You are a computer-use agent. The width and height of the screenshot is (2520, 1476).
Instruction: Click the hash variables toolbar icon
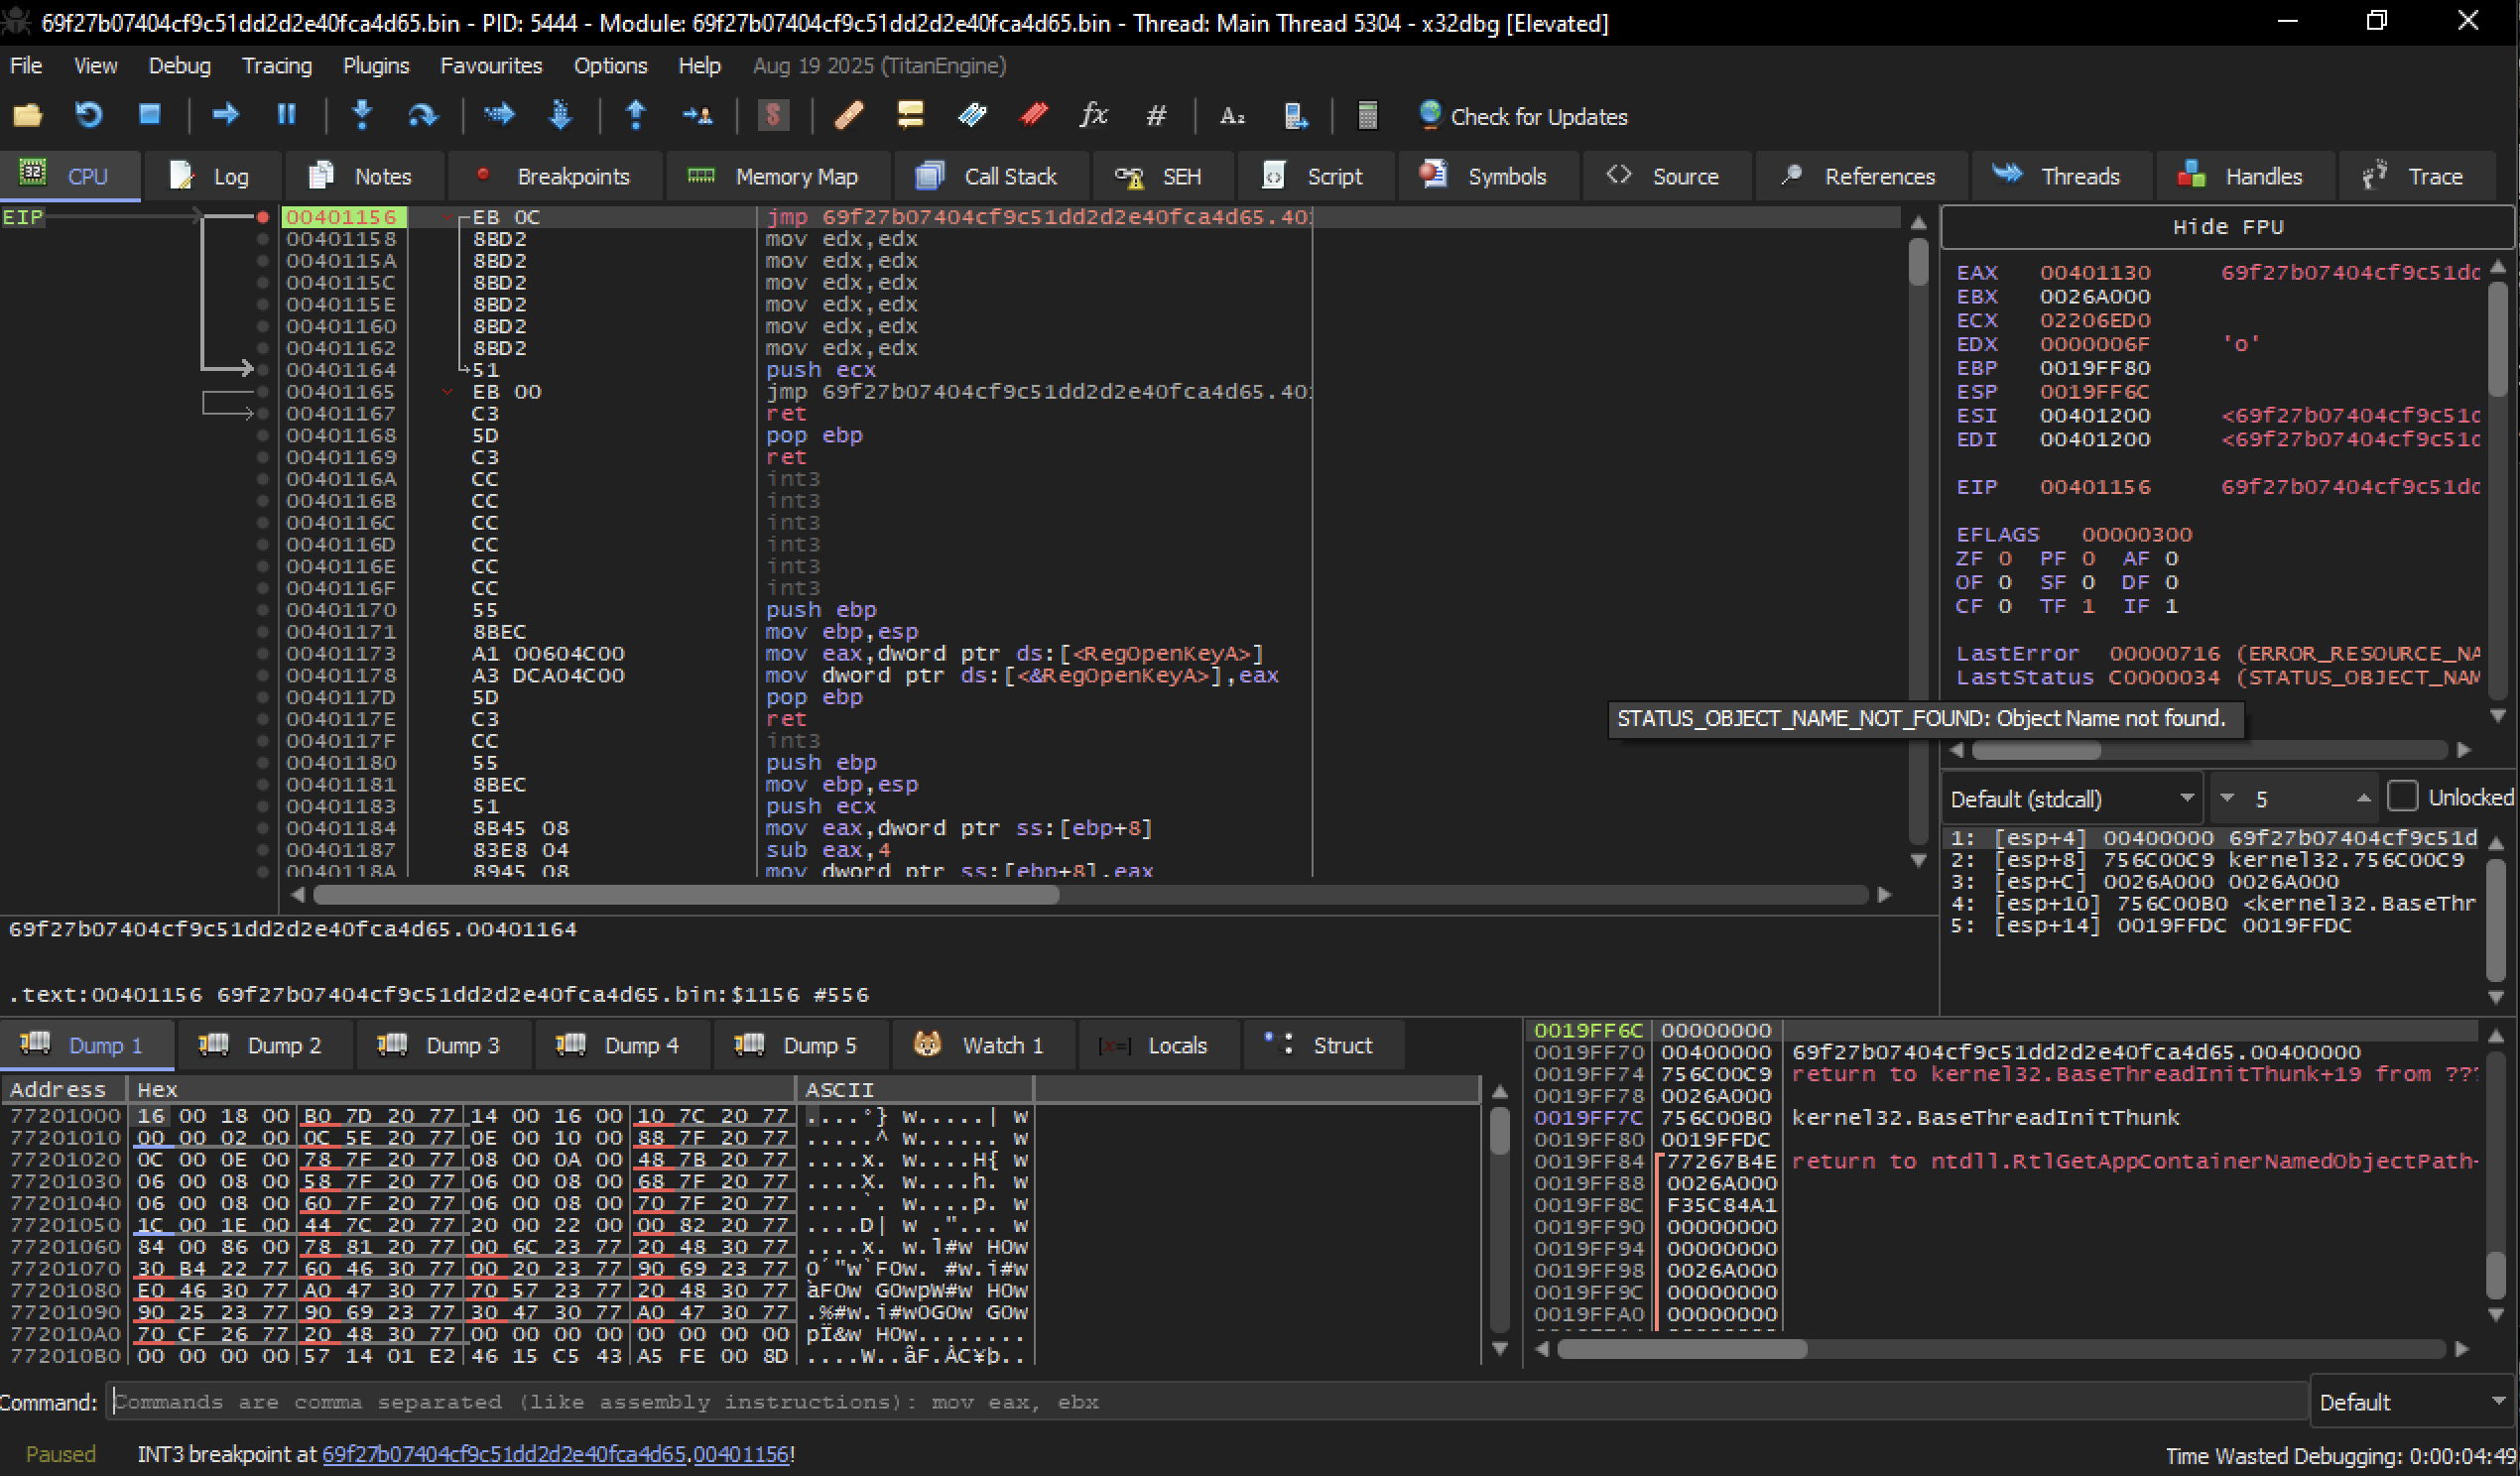(1156, 116)
